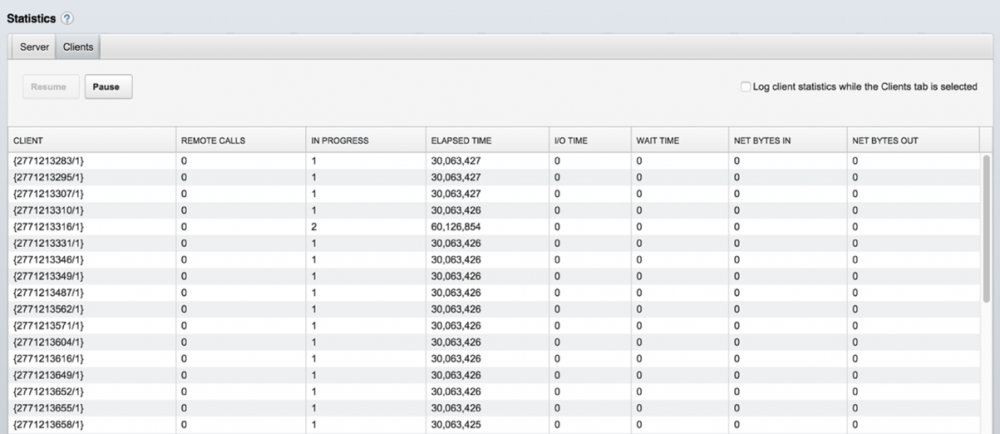
Task: Click Net Bytes Out value for client {2771213604/1}
Action: (855, 342)
